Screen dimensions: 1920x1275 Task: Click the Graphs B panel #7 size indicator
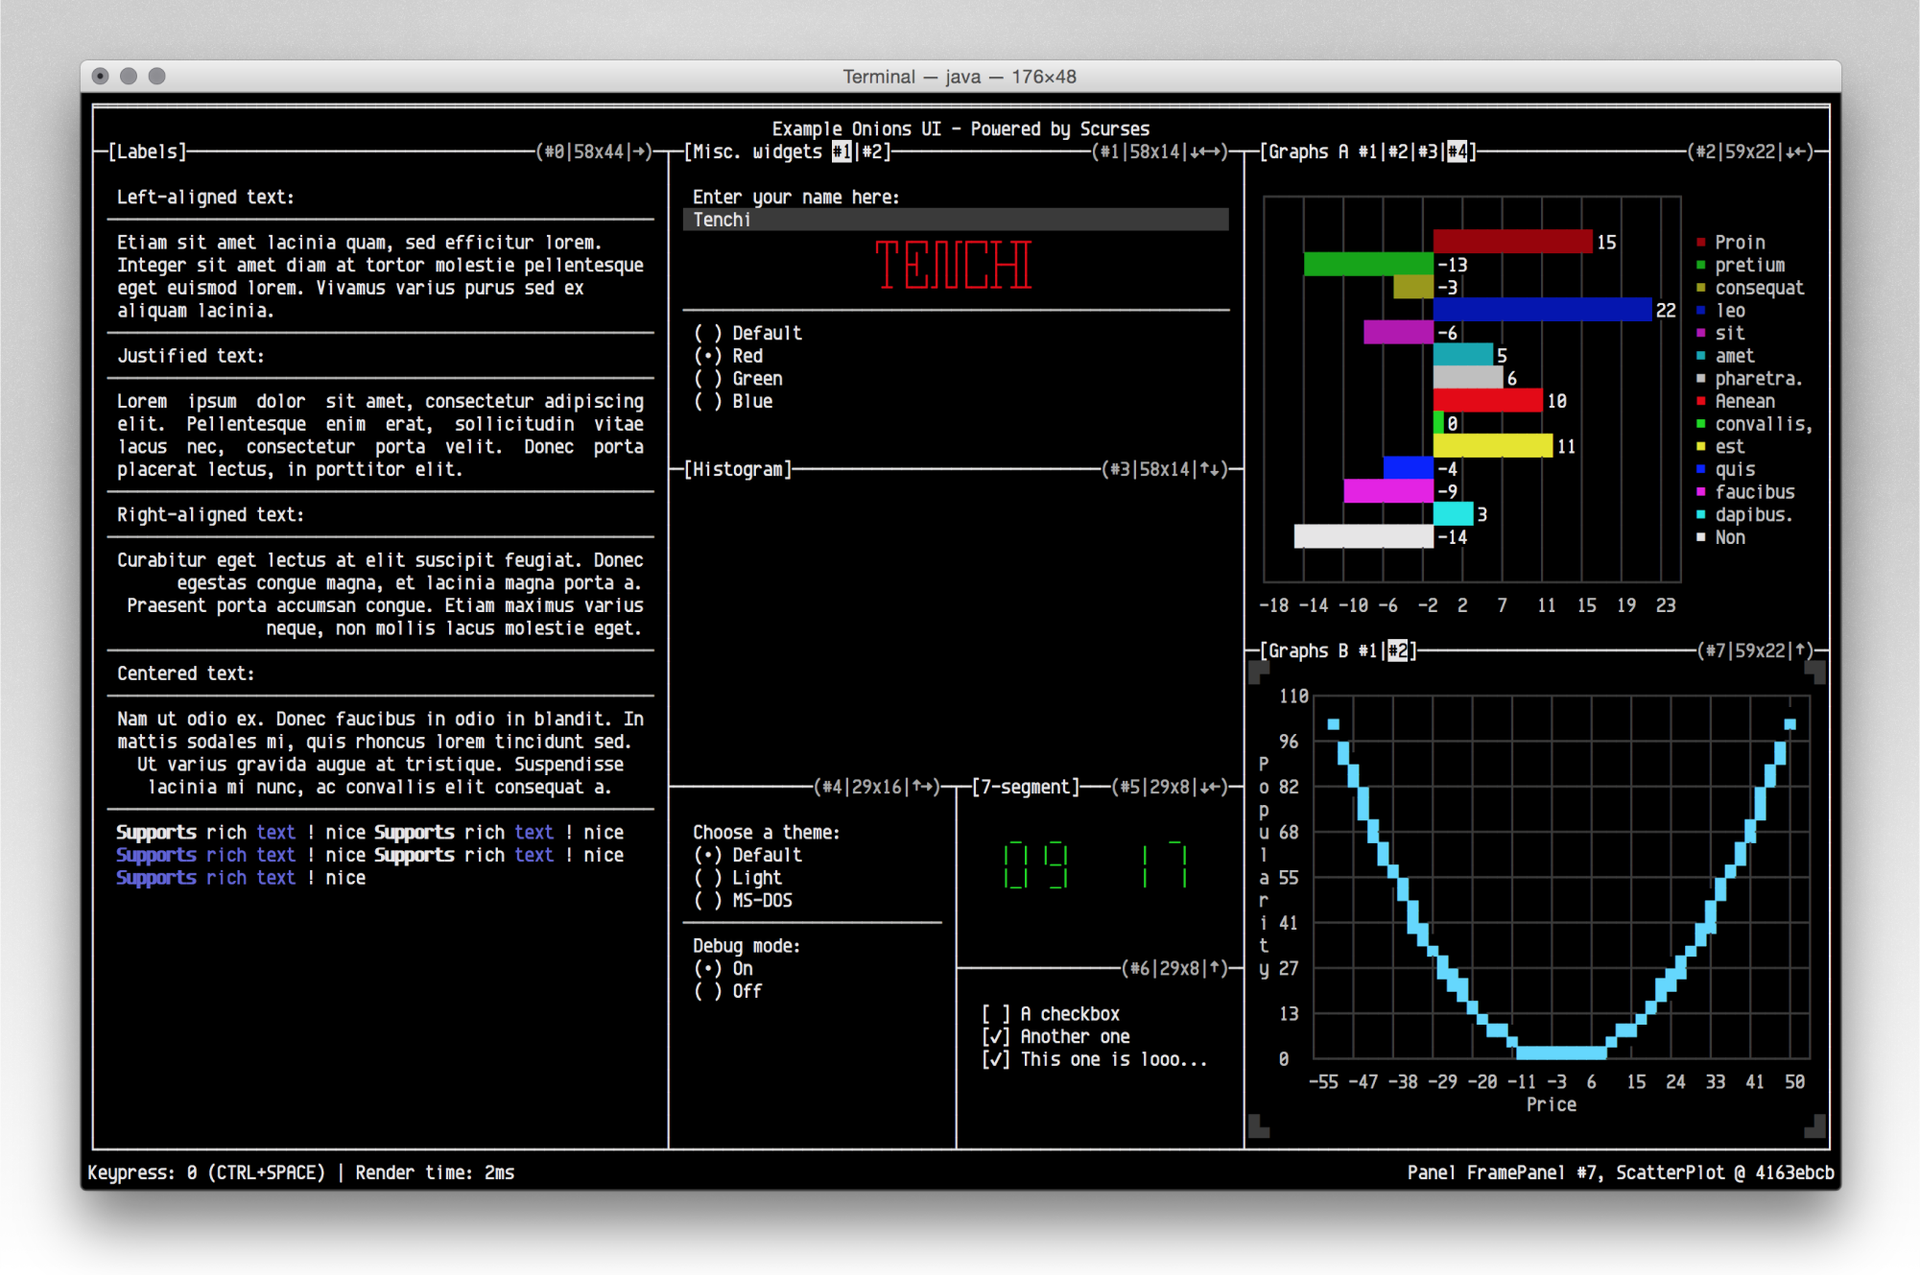tap(1755, 651)
